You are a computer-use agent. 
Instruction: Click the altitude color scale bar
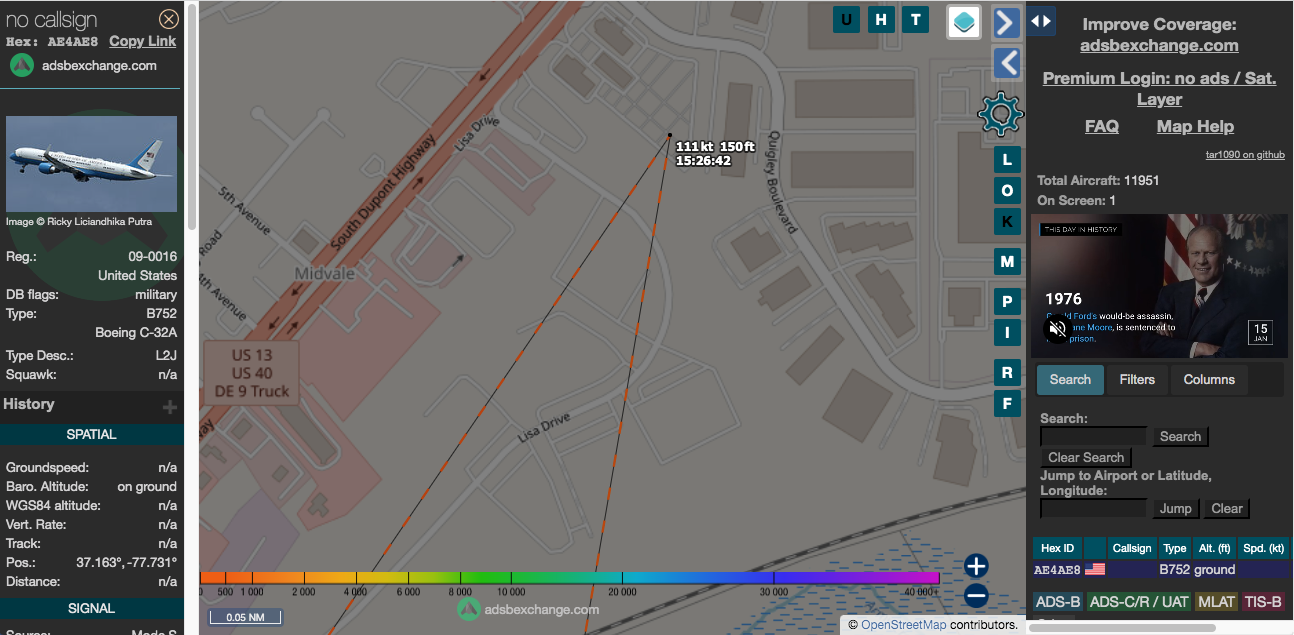click(x=570, y=577)
